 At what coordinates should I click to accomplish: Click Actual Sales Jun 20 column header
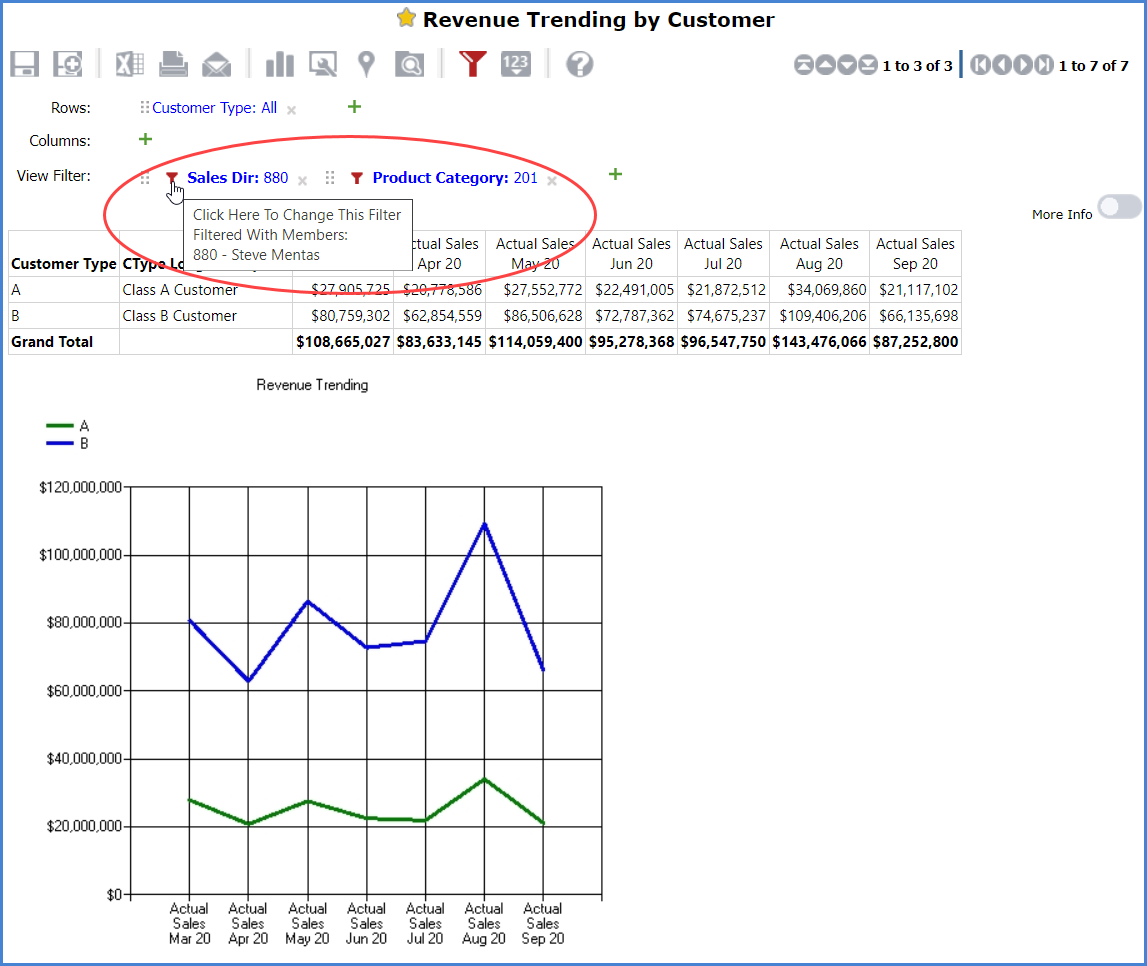click(x=631, y=254)
